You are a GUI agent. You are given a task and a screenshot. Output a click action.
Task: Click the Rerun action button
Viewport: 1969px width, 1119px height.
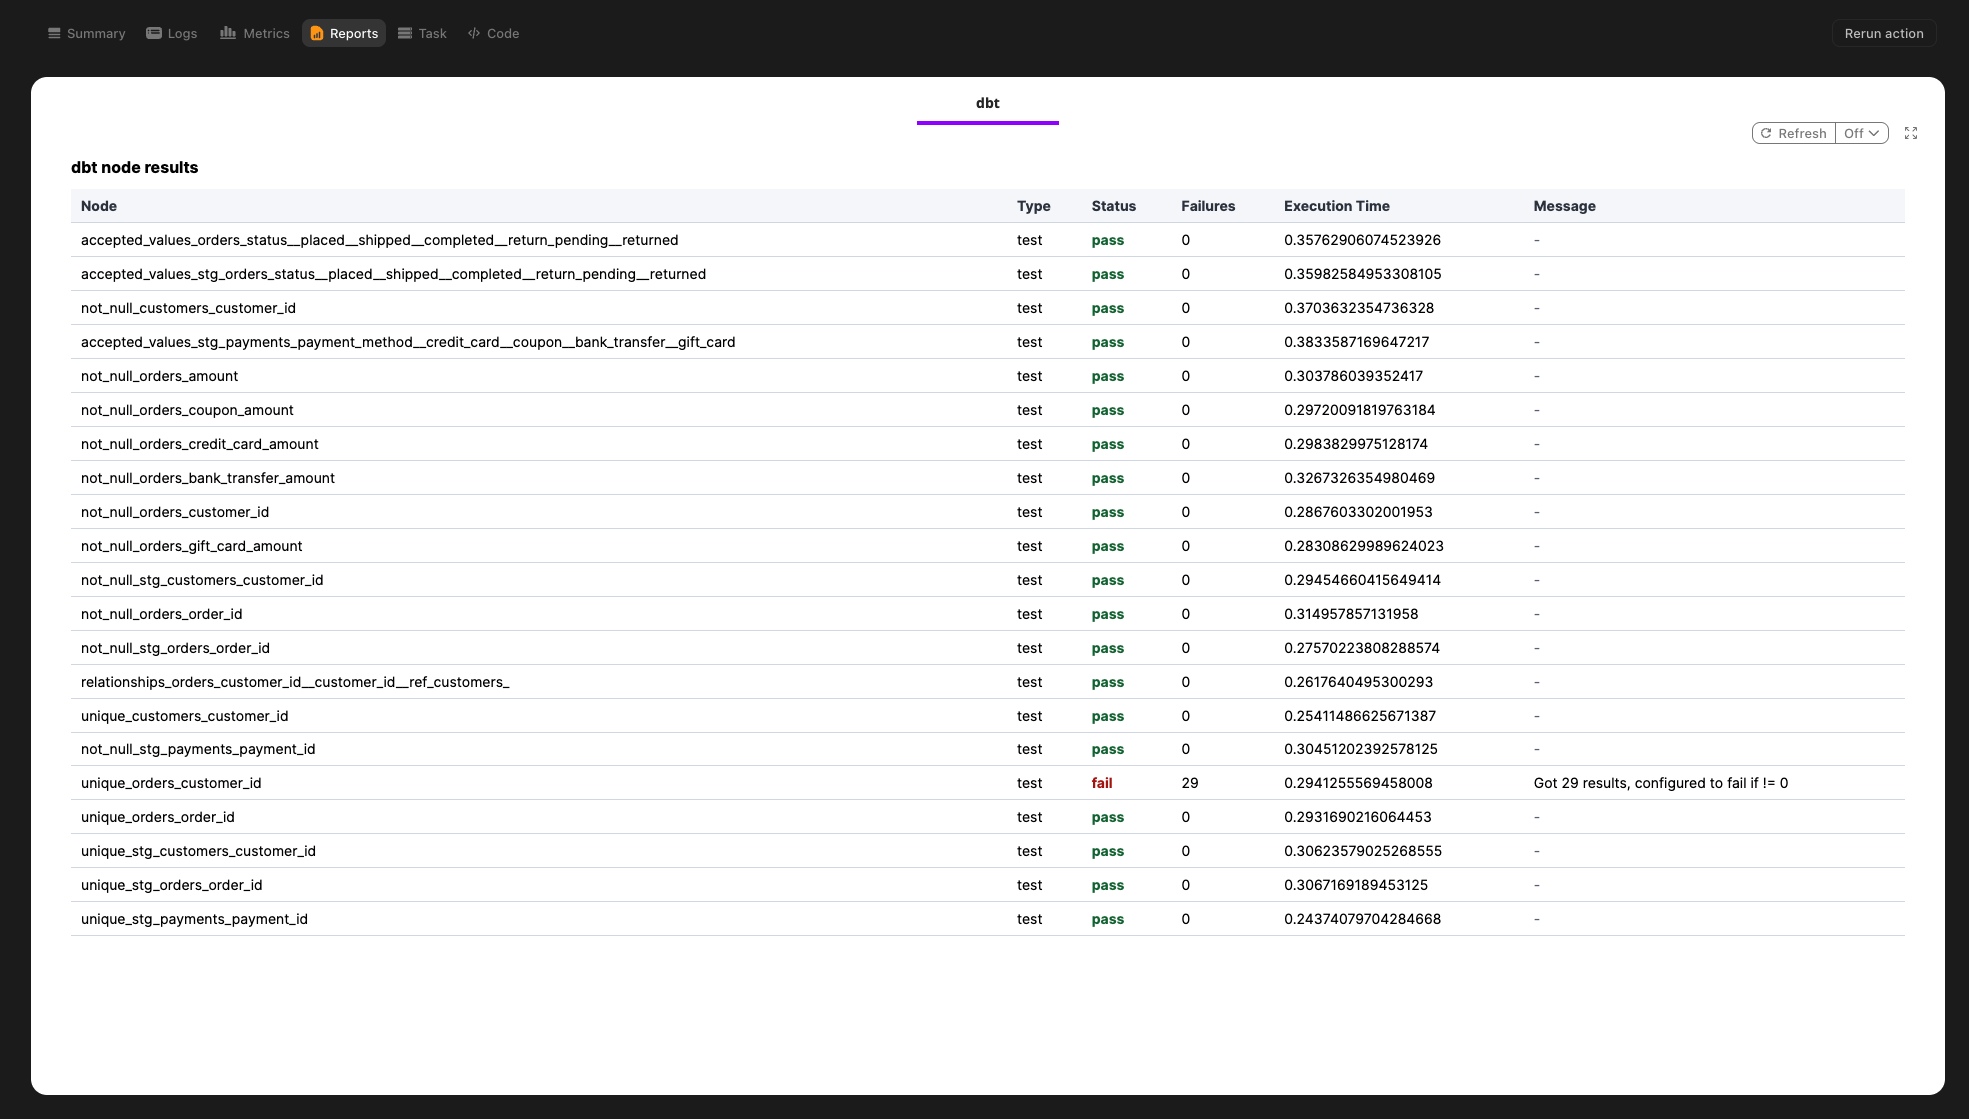tap(1884, 33)
